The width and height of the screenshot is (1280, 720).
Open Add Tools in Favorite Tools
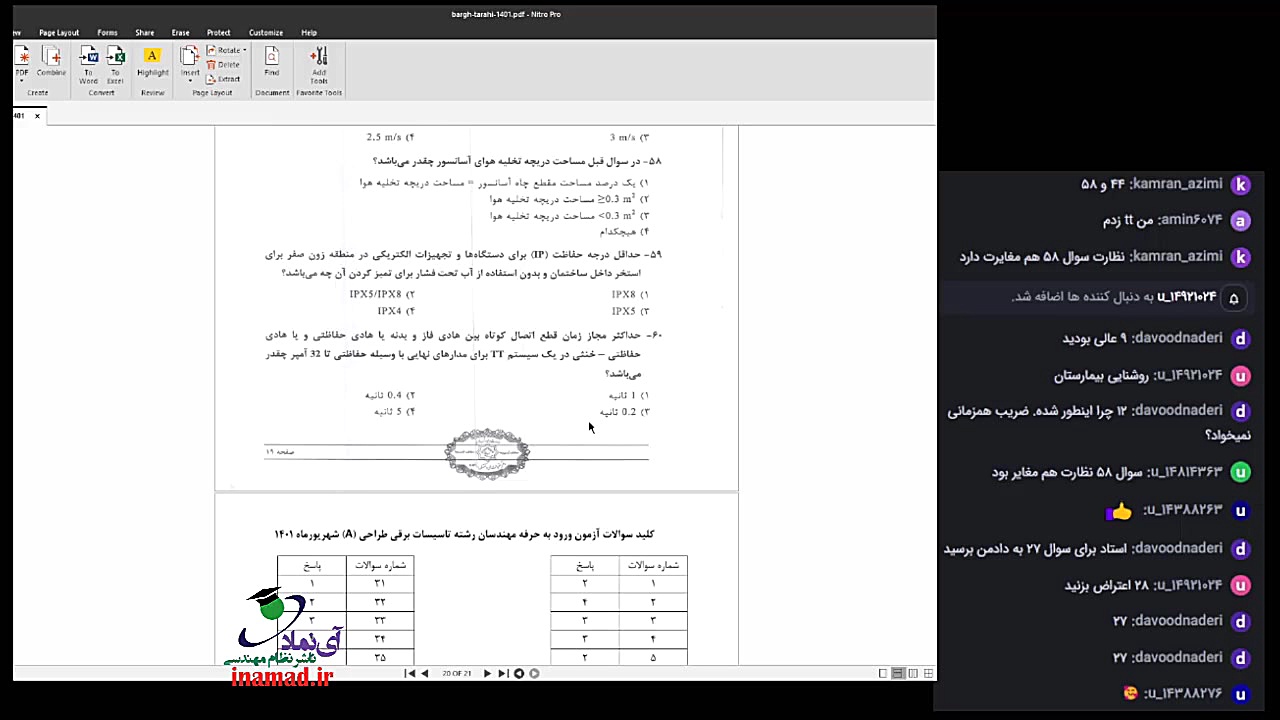(x=319, y=58)
